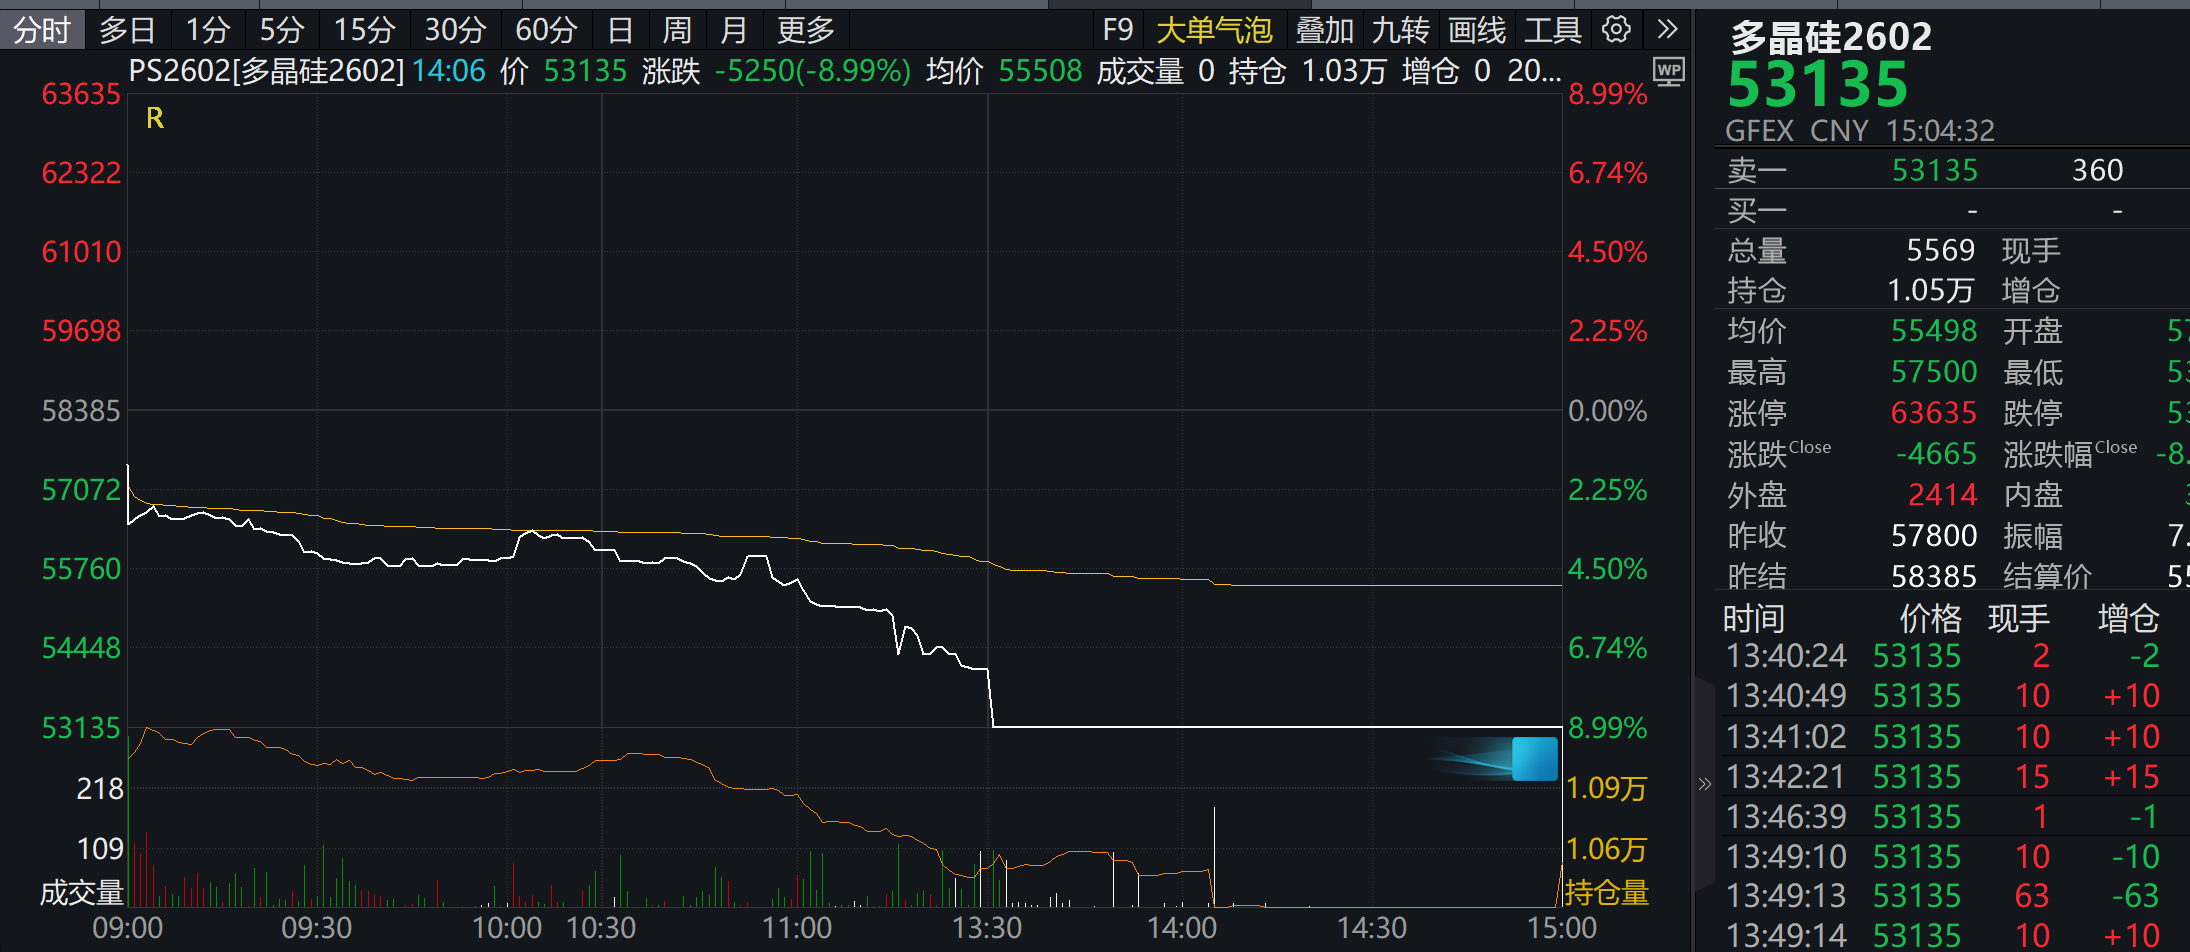The width and height of the screenshot is (2190, 952).
Task: Switch to the 分时 tab
Action: [x=42, y=31]
